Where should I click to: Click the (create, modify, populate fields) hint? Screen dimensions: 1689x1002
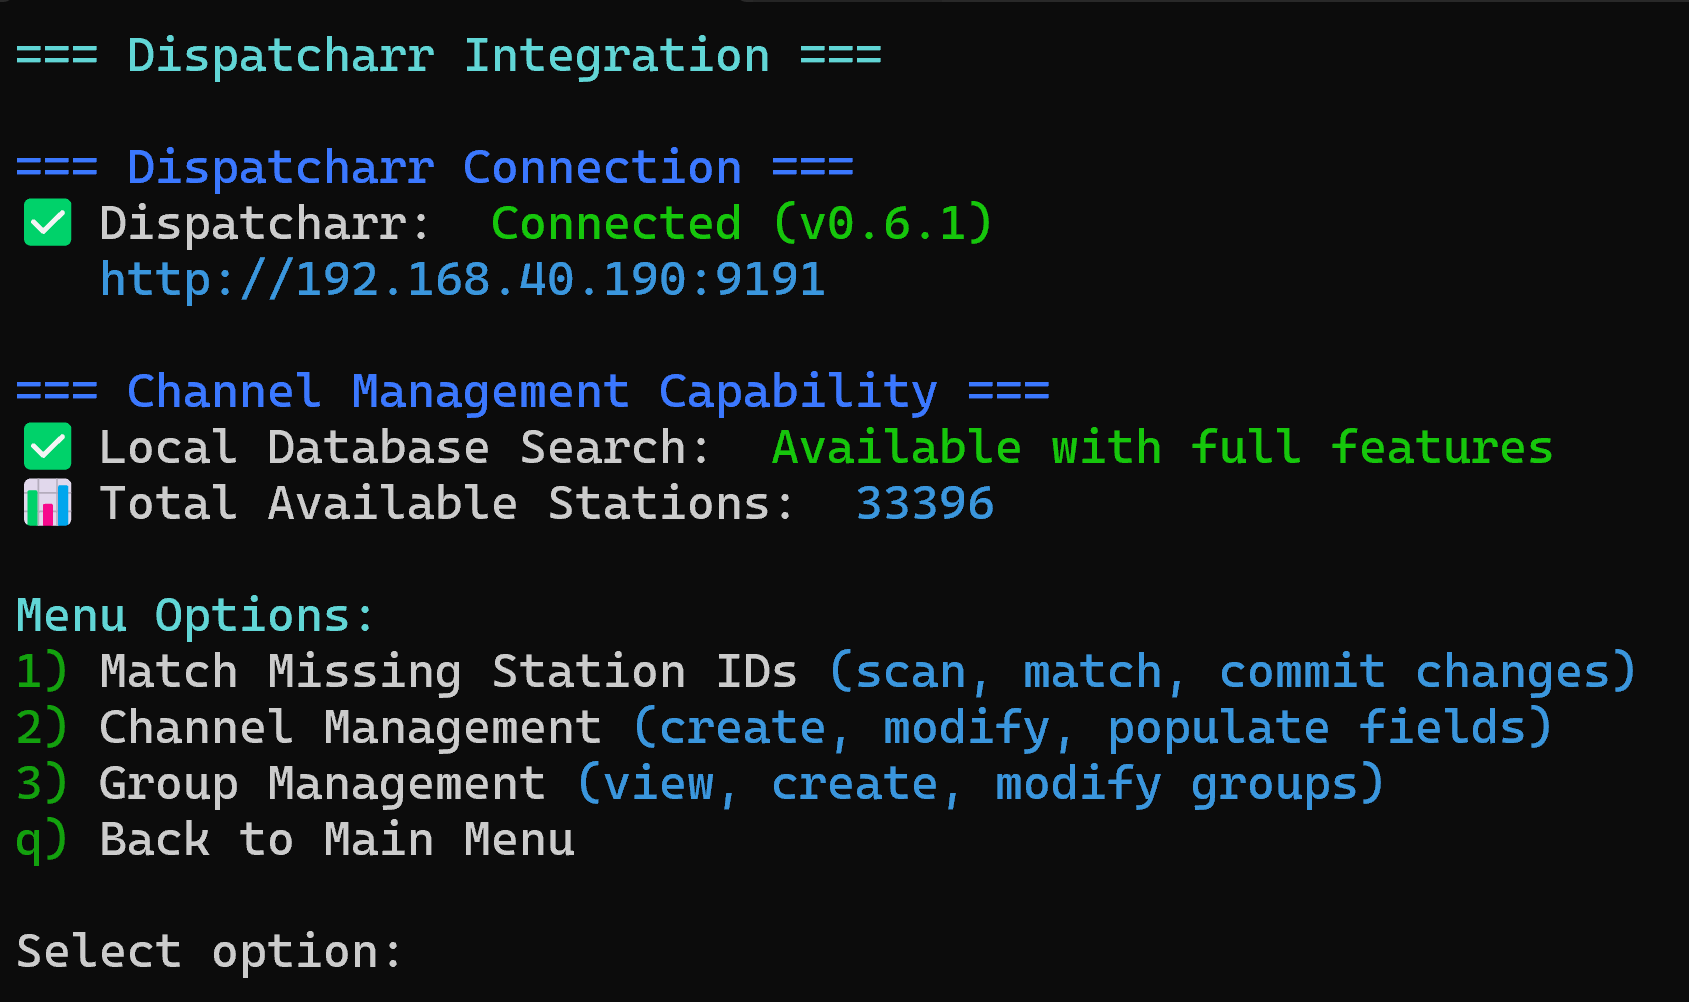pyautogui.click(x=1092, y=728)
